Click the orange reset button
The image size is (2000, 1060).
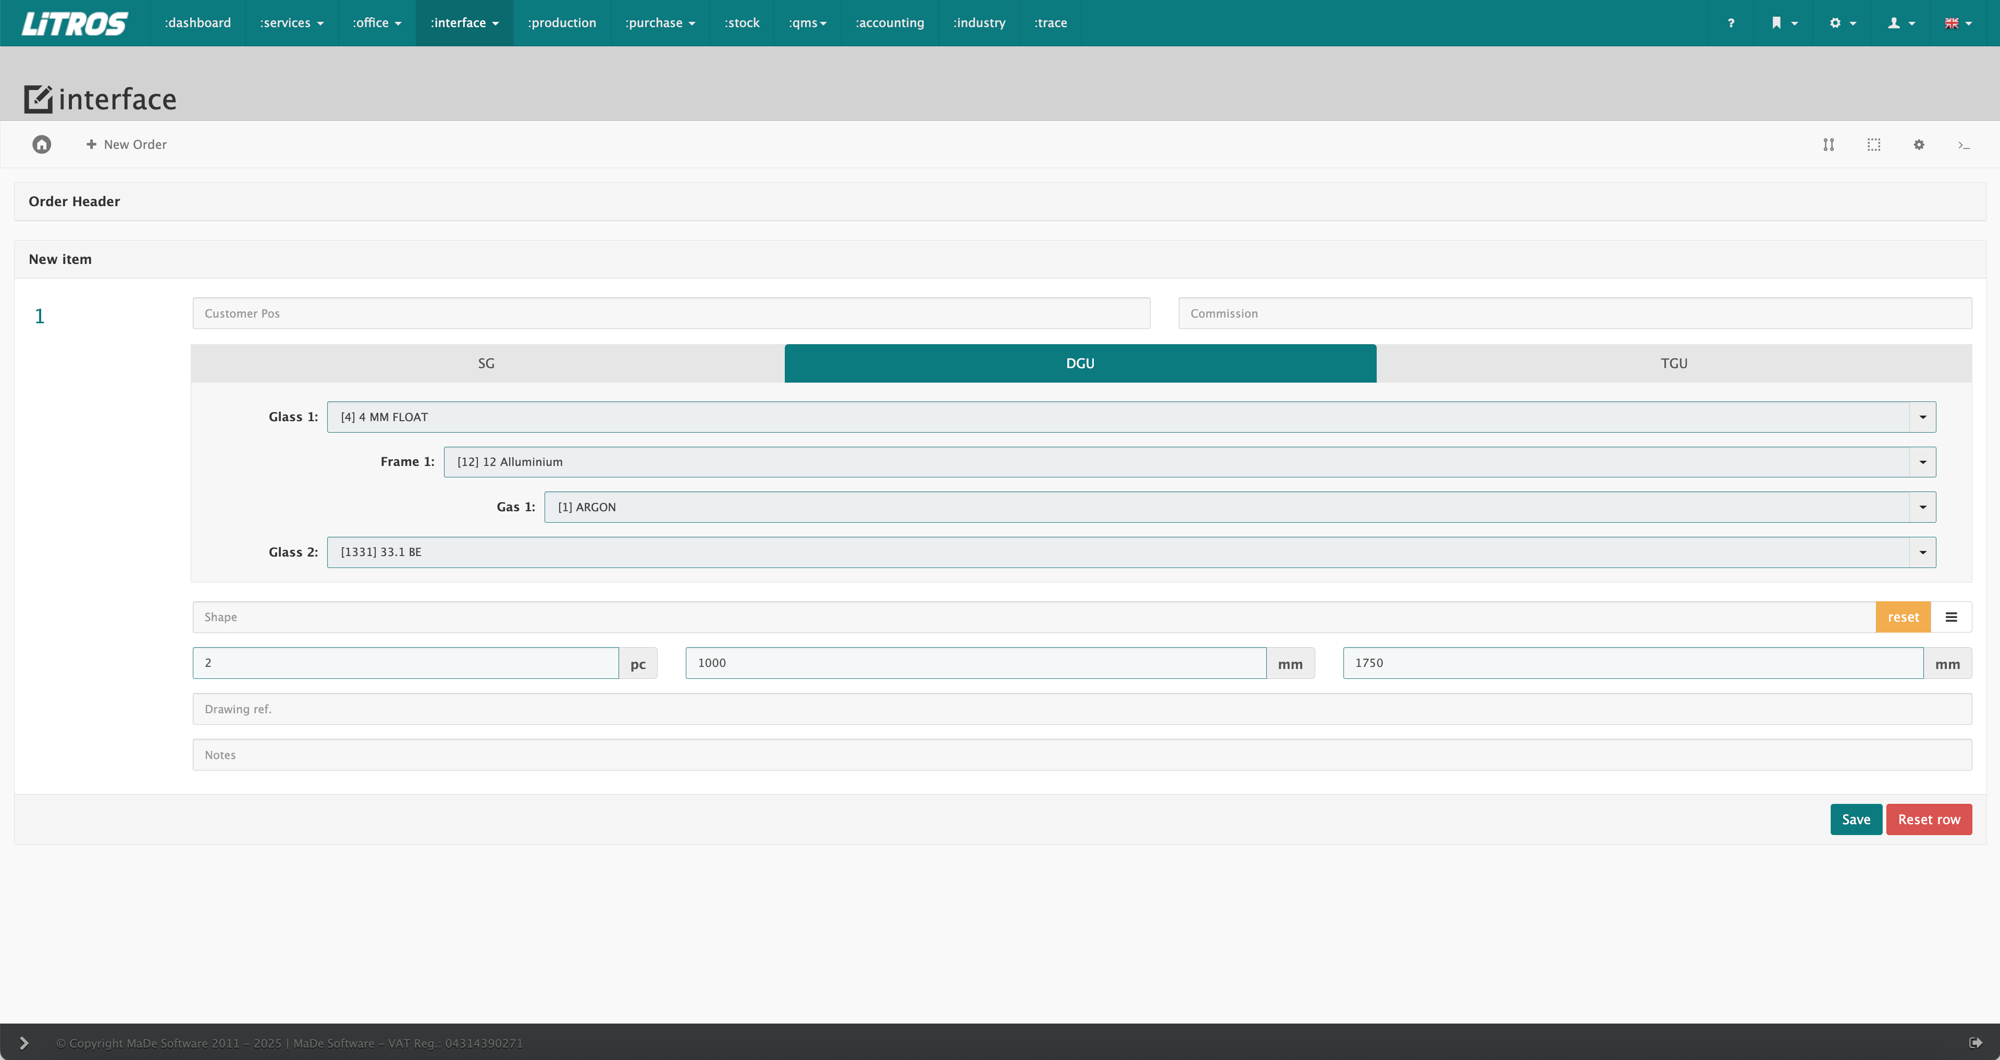point(1903,617)
